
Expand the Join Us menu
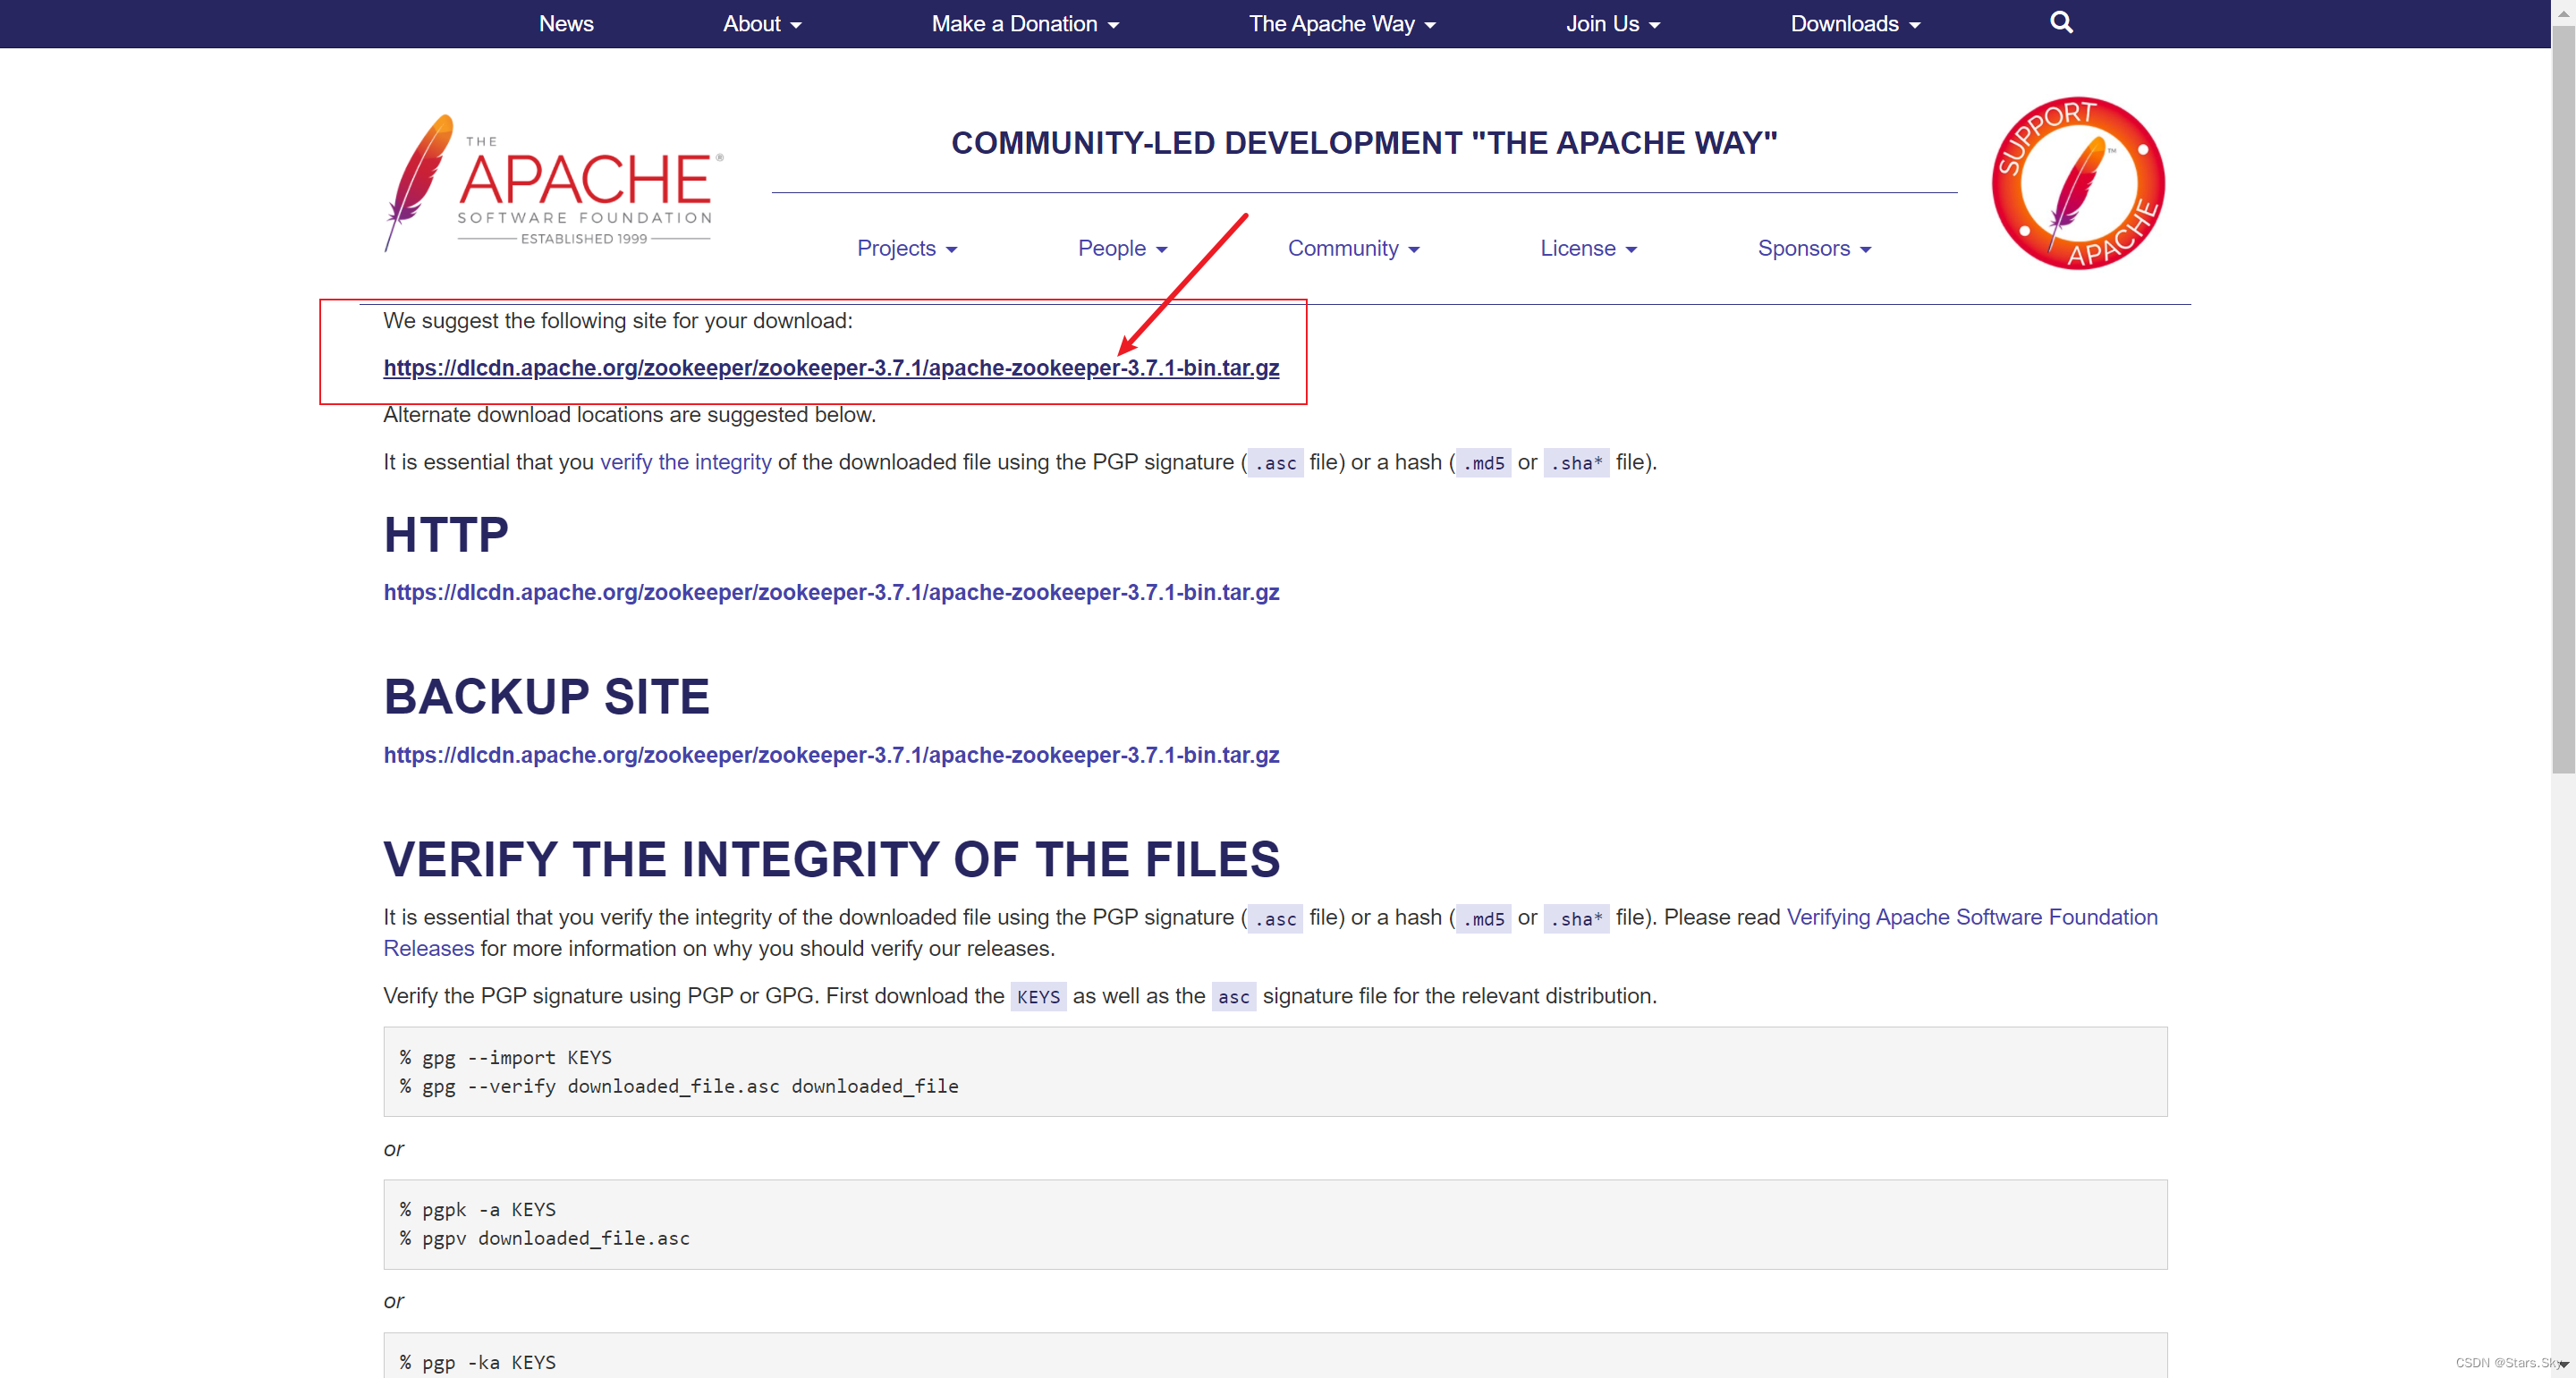1612,24
